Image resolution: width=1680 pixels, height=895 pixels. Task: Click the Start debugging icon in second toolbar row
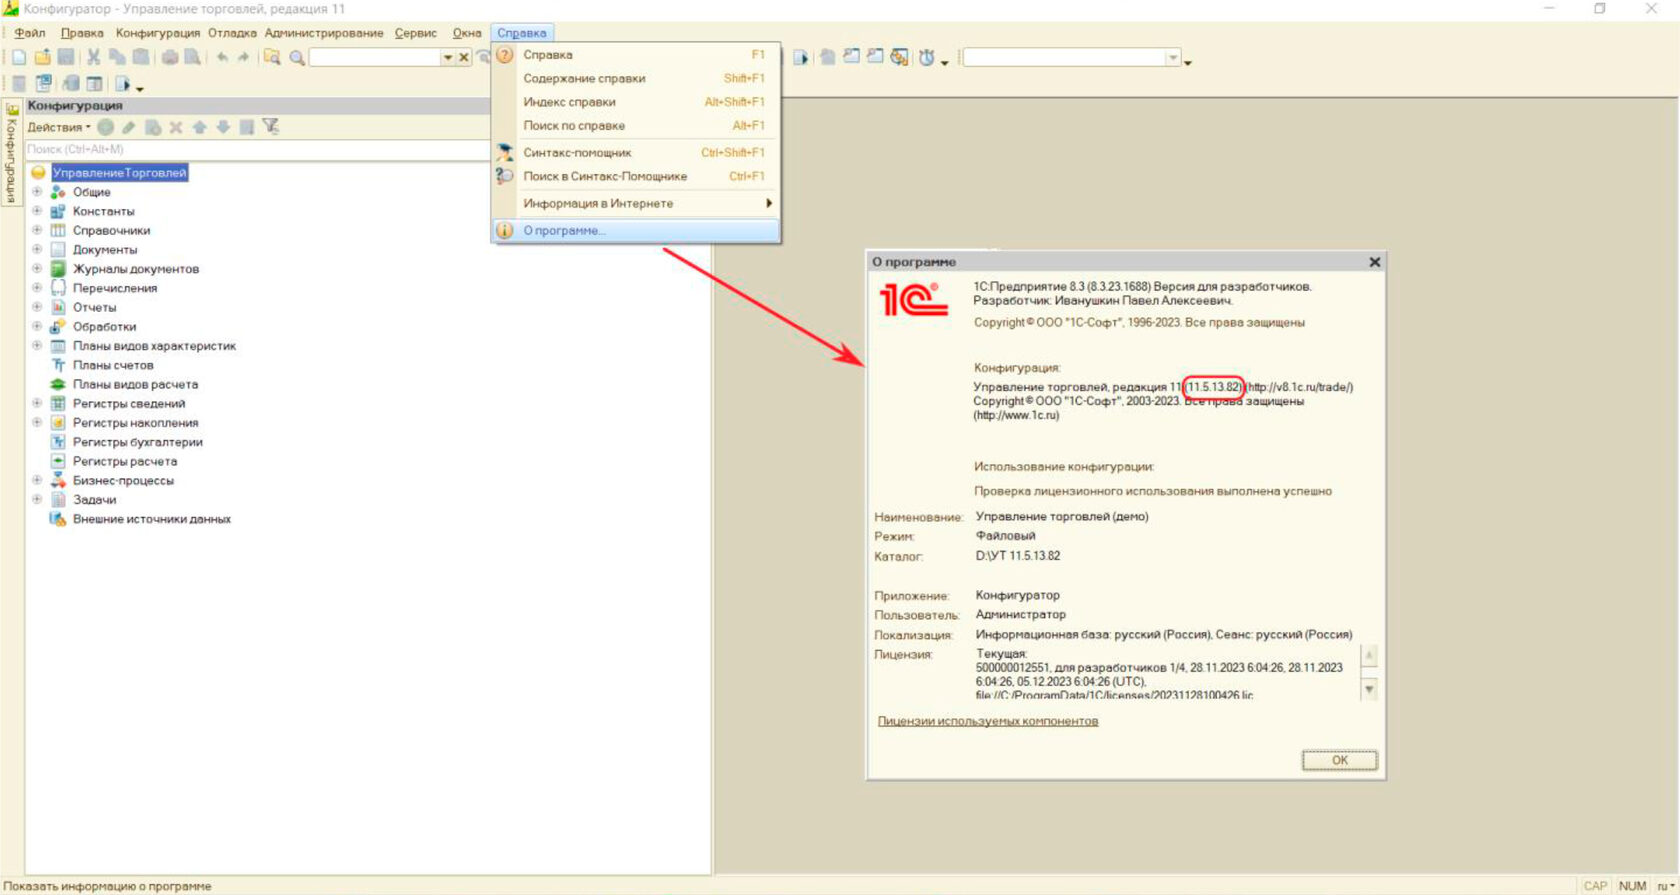122,84
